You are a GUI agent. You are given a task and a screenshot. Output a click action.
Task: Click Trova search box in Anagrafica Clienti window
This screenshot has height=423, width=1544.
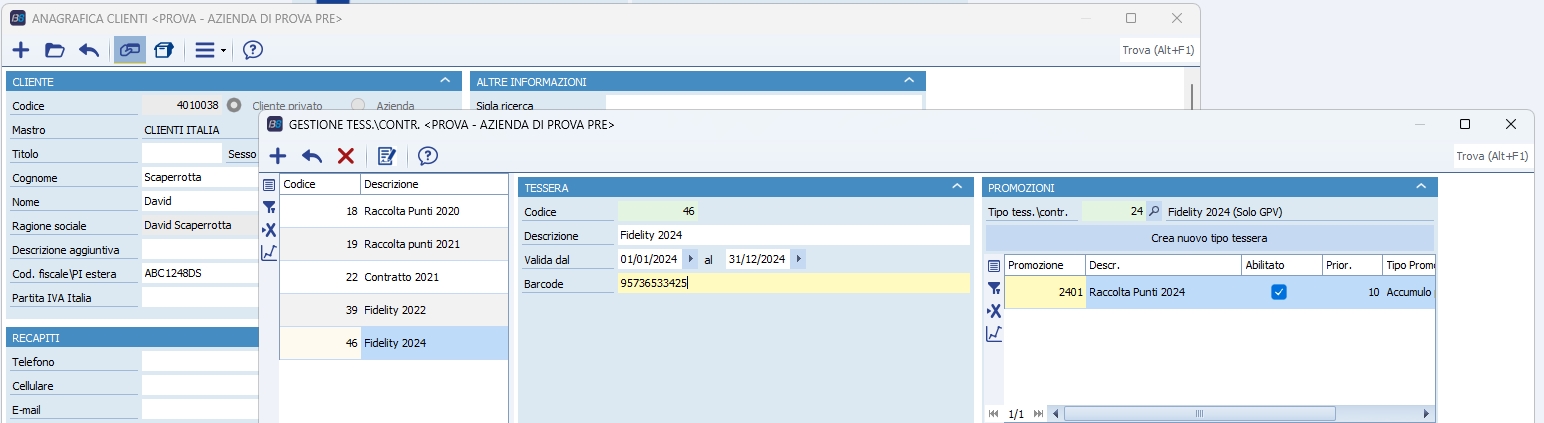1157,50
